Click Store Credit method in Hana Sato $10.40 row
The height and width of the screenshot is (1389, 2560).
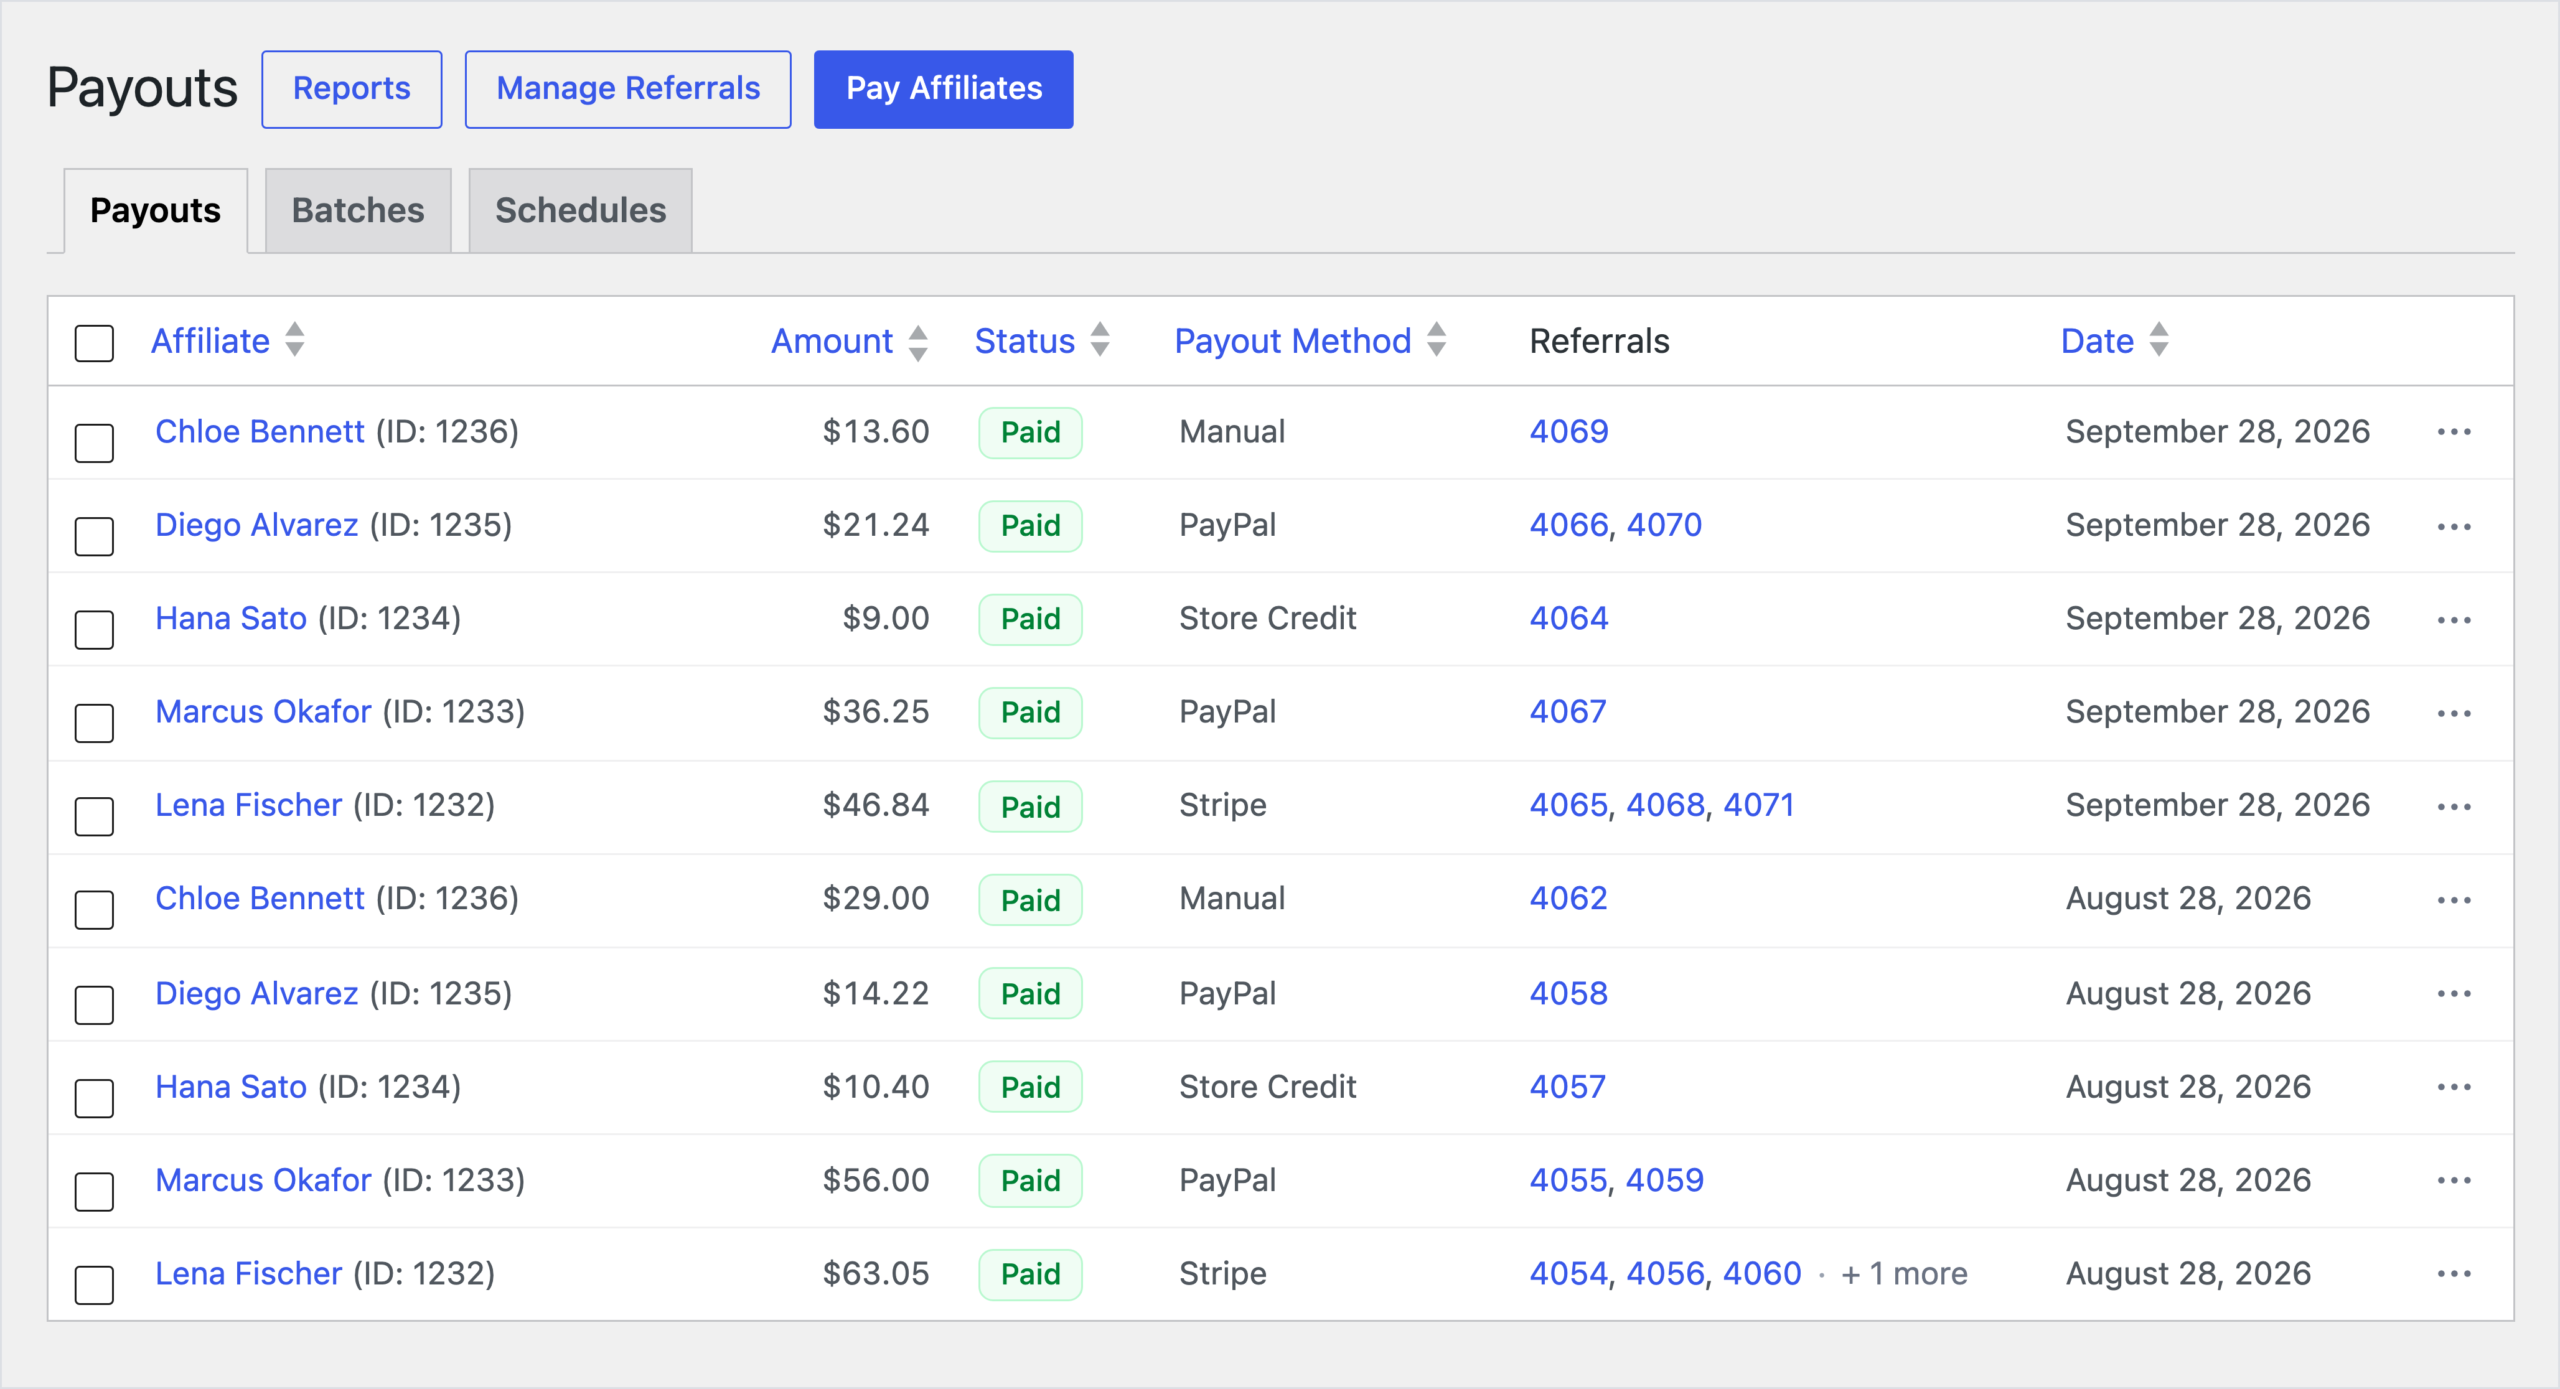point(1268,1086)
